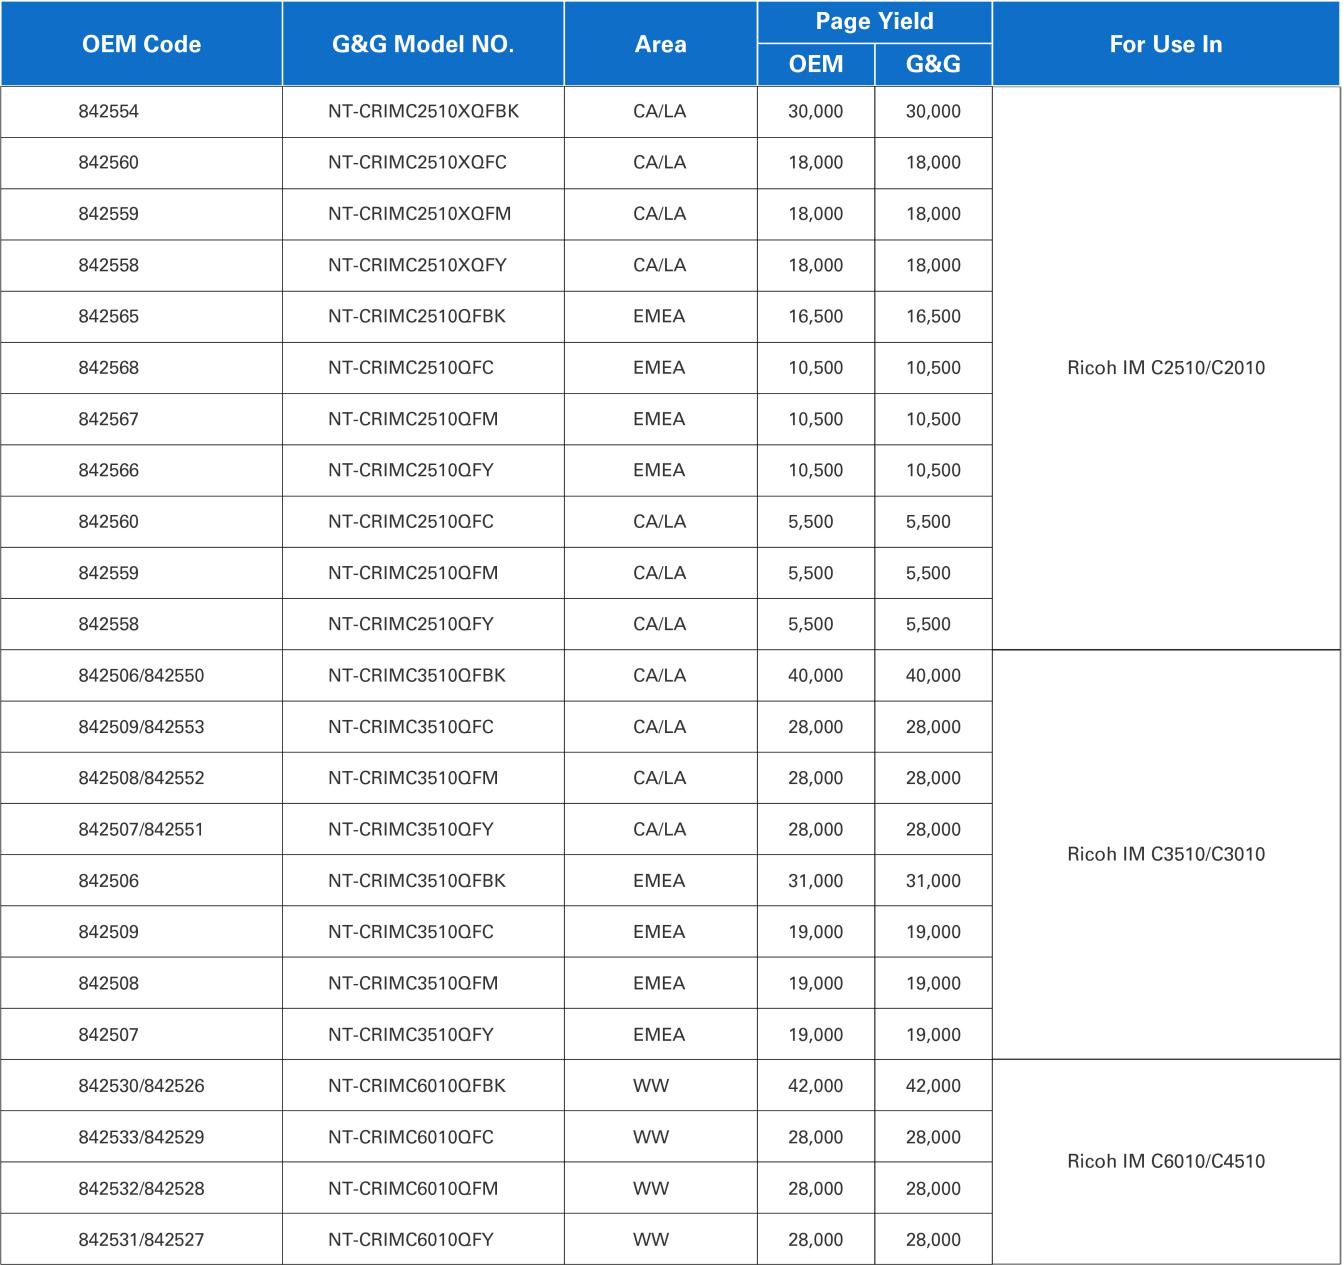Screen dimensions: 1344x1265
Task: Click OEM code 842531/842527
Action: [141, 1240]
